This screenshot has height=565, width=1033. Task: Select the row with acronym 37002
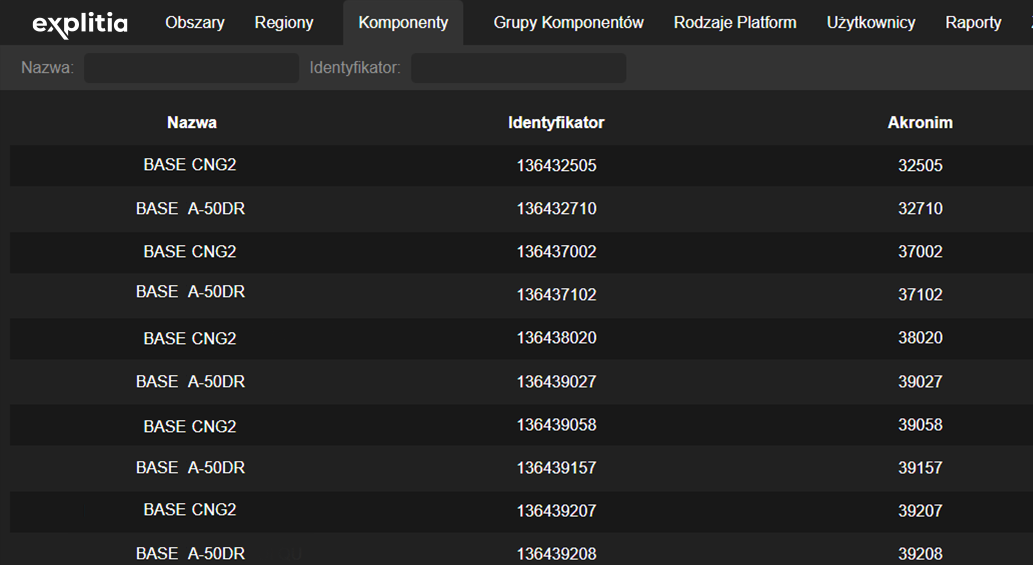point(521,252)
